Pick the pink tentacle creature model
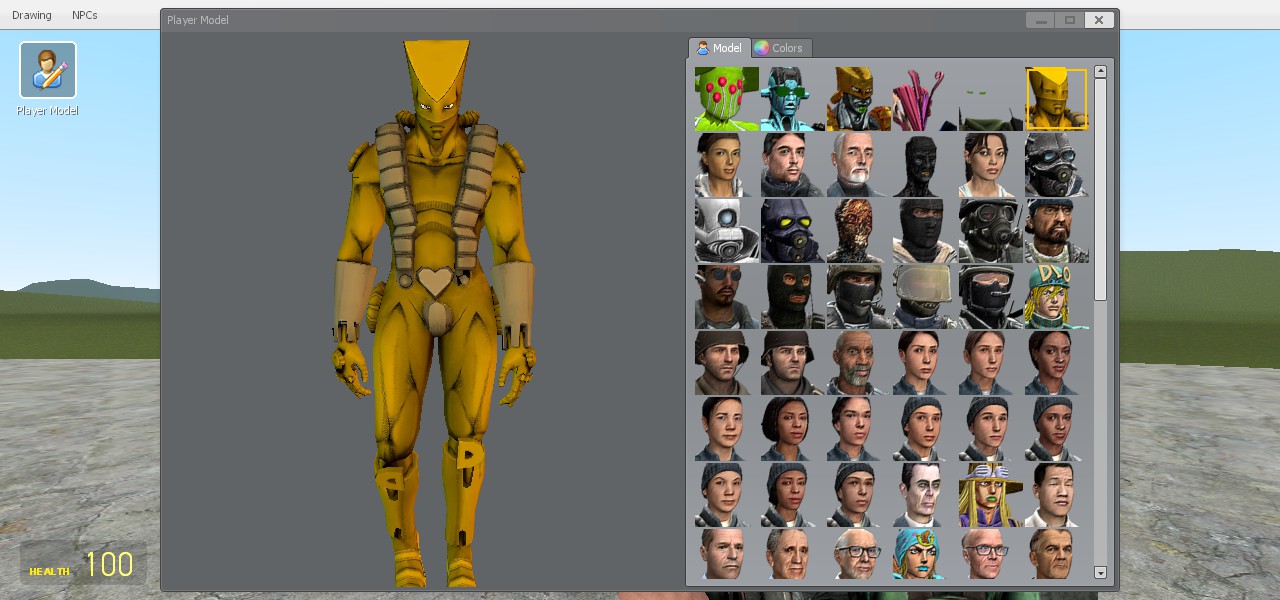 924,99
